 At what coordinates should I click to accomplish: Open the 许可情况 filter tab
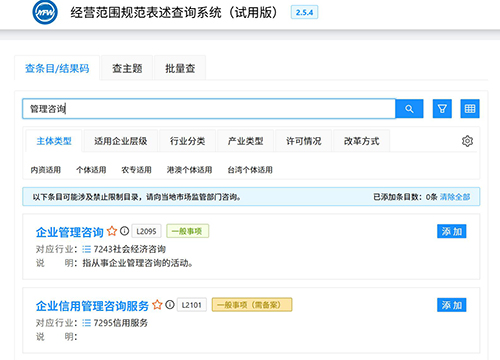304,141
